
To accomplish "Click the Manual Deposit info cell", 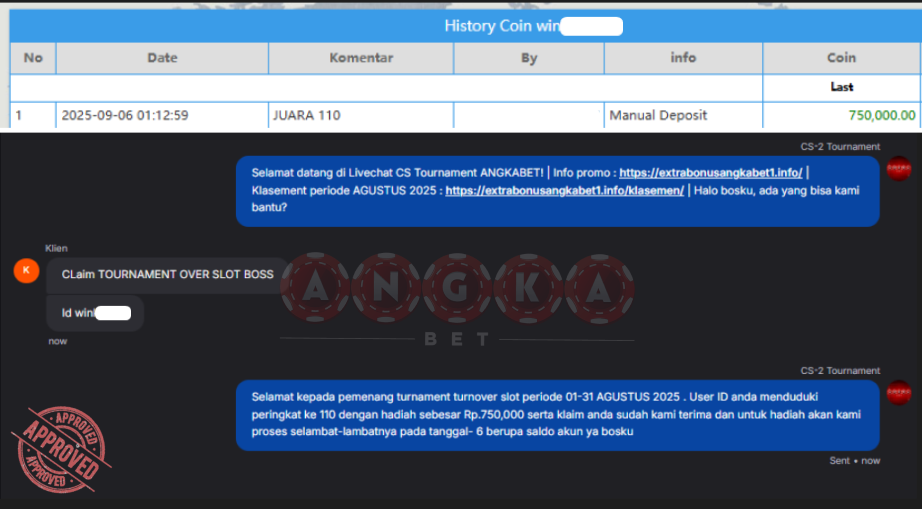I will click(x=683, y=115).
